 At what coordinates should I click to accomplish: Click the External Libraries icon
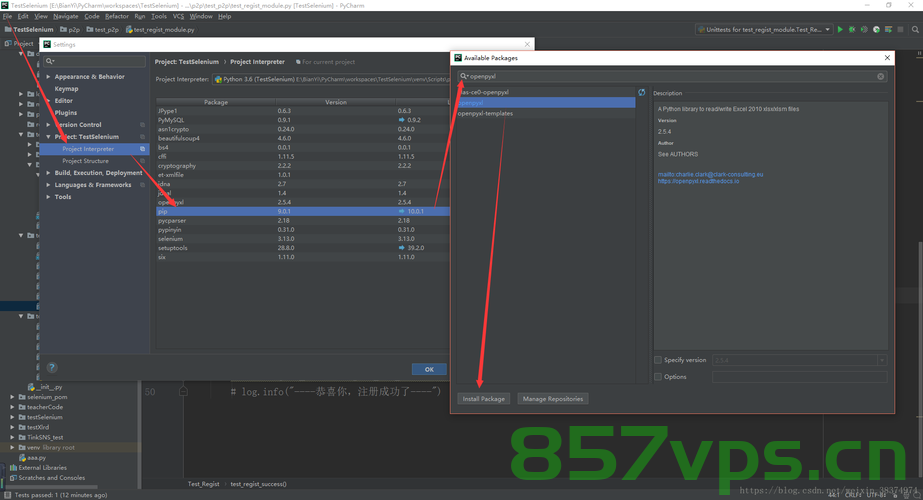point(14,468)
